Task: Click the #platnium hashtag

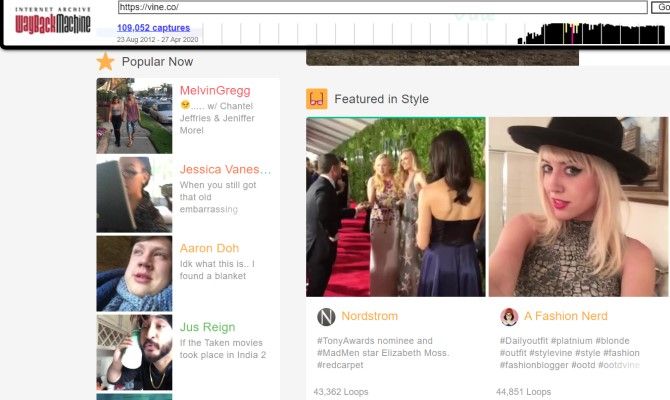Action: click(571, 341)
